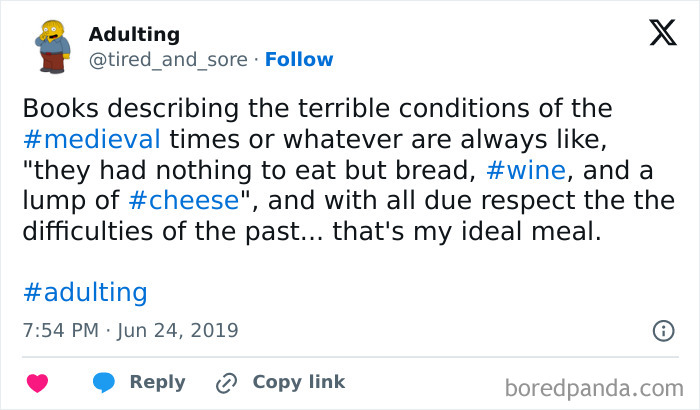Open the @tired_and_sore handle

(x=168, y=60)
